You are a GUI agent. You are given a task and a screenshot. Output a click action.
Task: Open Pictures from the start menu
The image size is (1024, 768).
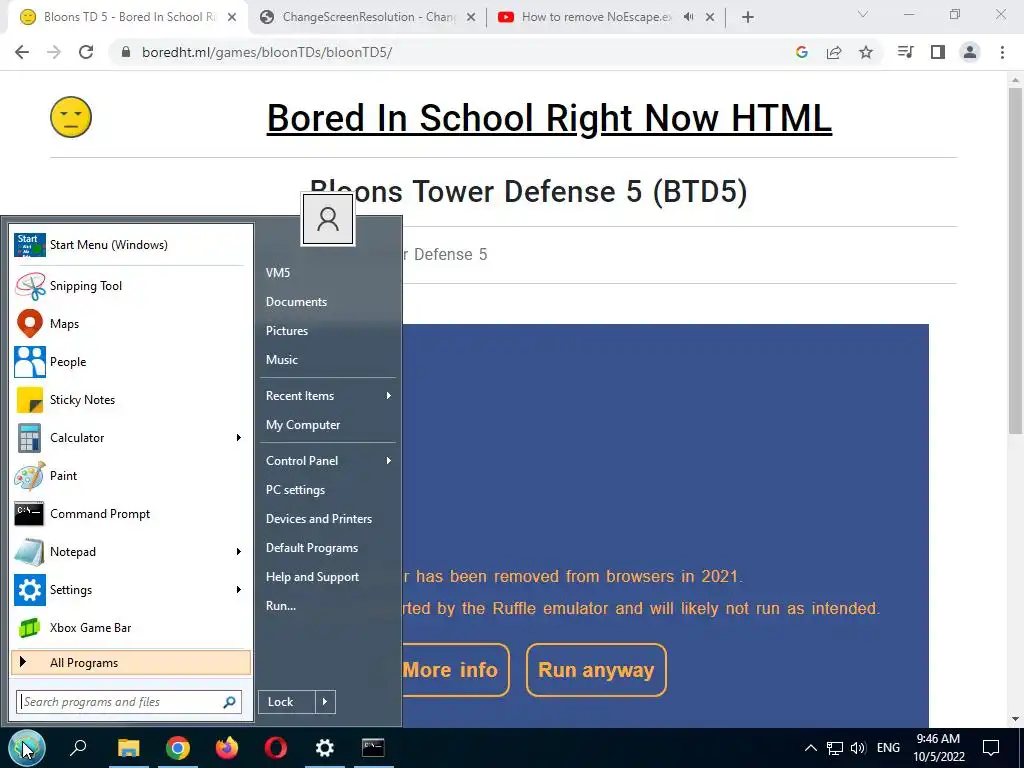click(287, 331)
